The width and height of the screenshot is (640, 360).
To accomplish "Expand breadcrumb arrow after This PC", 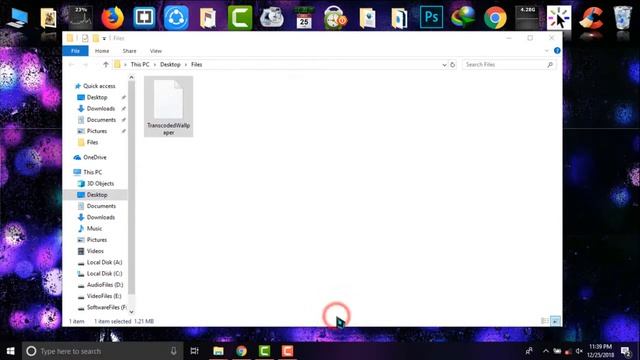I will 155,64.
